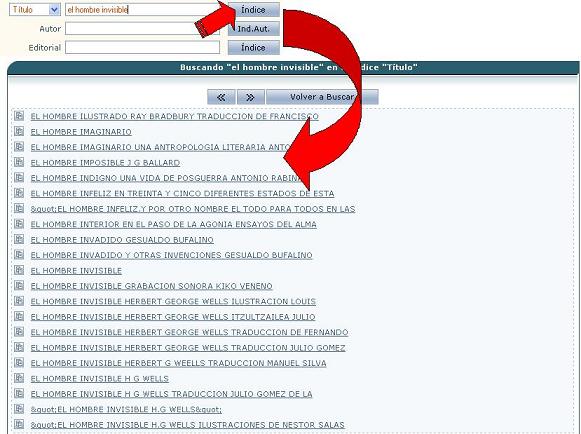Image resolution: width=581 pixels, height=434 pixels.
Task: Click record icon beside El Hombre Invadido Gesualdo Bufalino
Action: point(19,239)
